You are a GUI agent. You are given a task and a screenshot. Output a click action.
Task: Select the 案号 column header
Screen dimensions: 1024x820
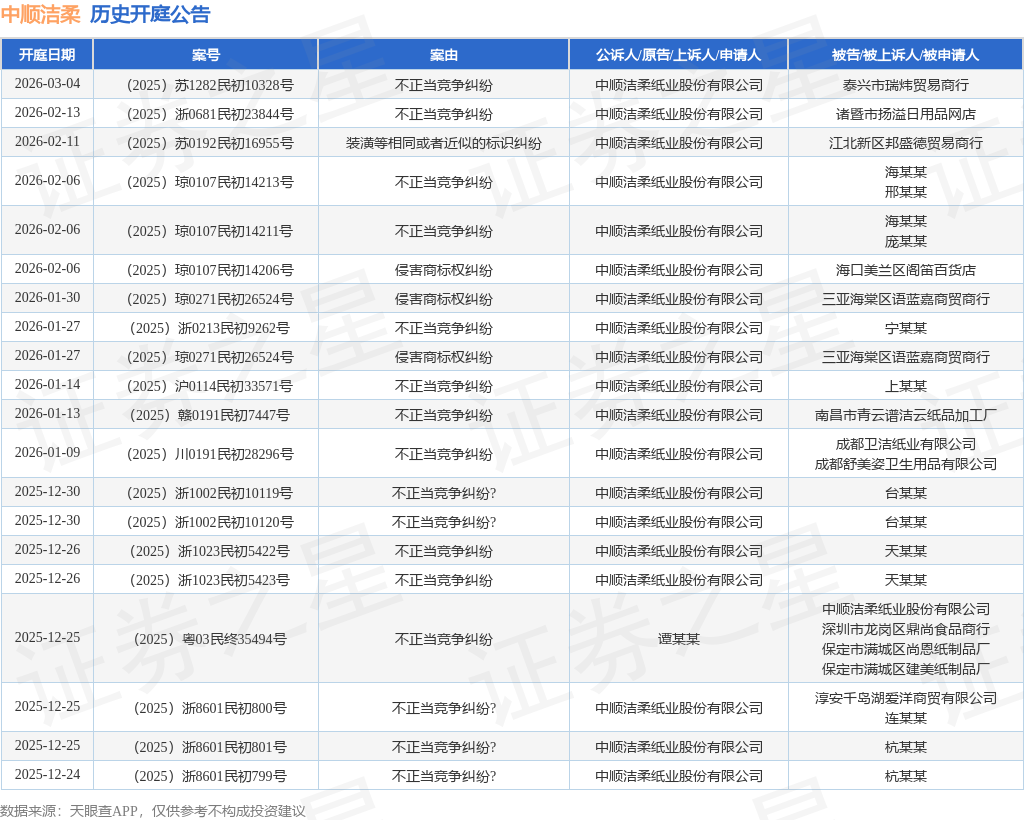point(206,55)
